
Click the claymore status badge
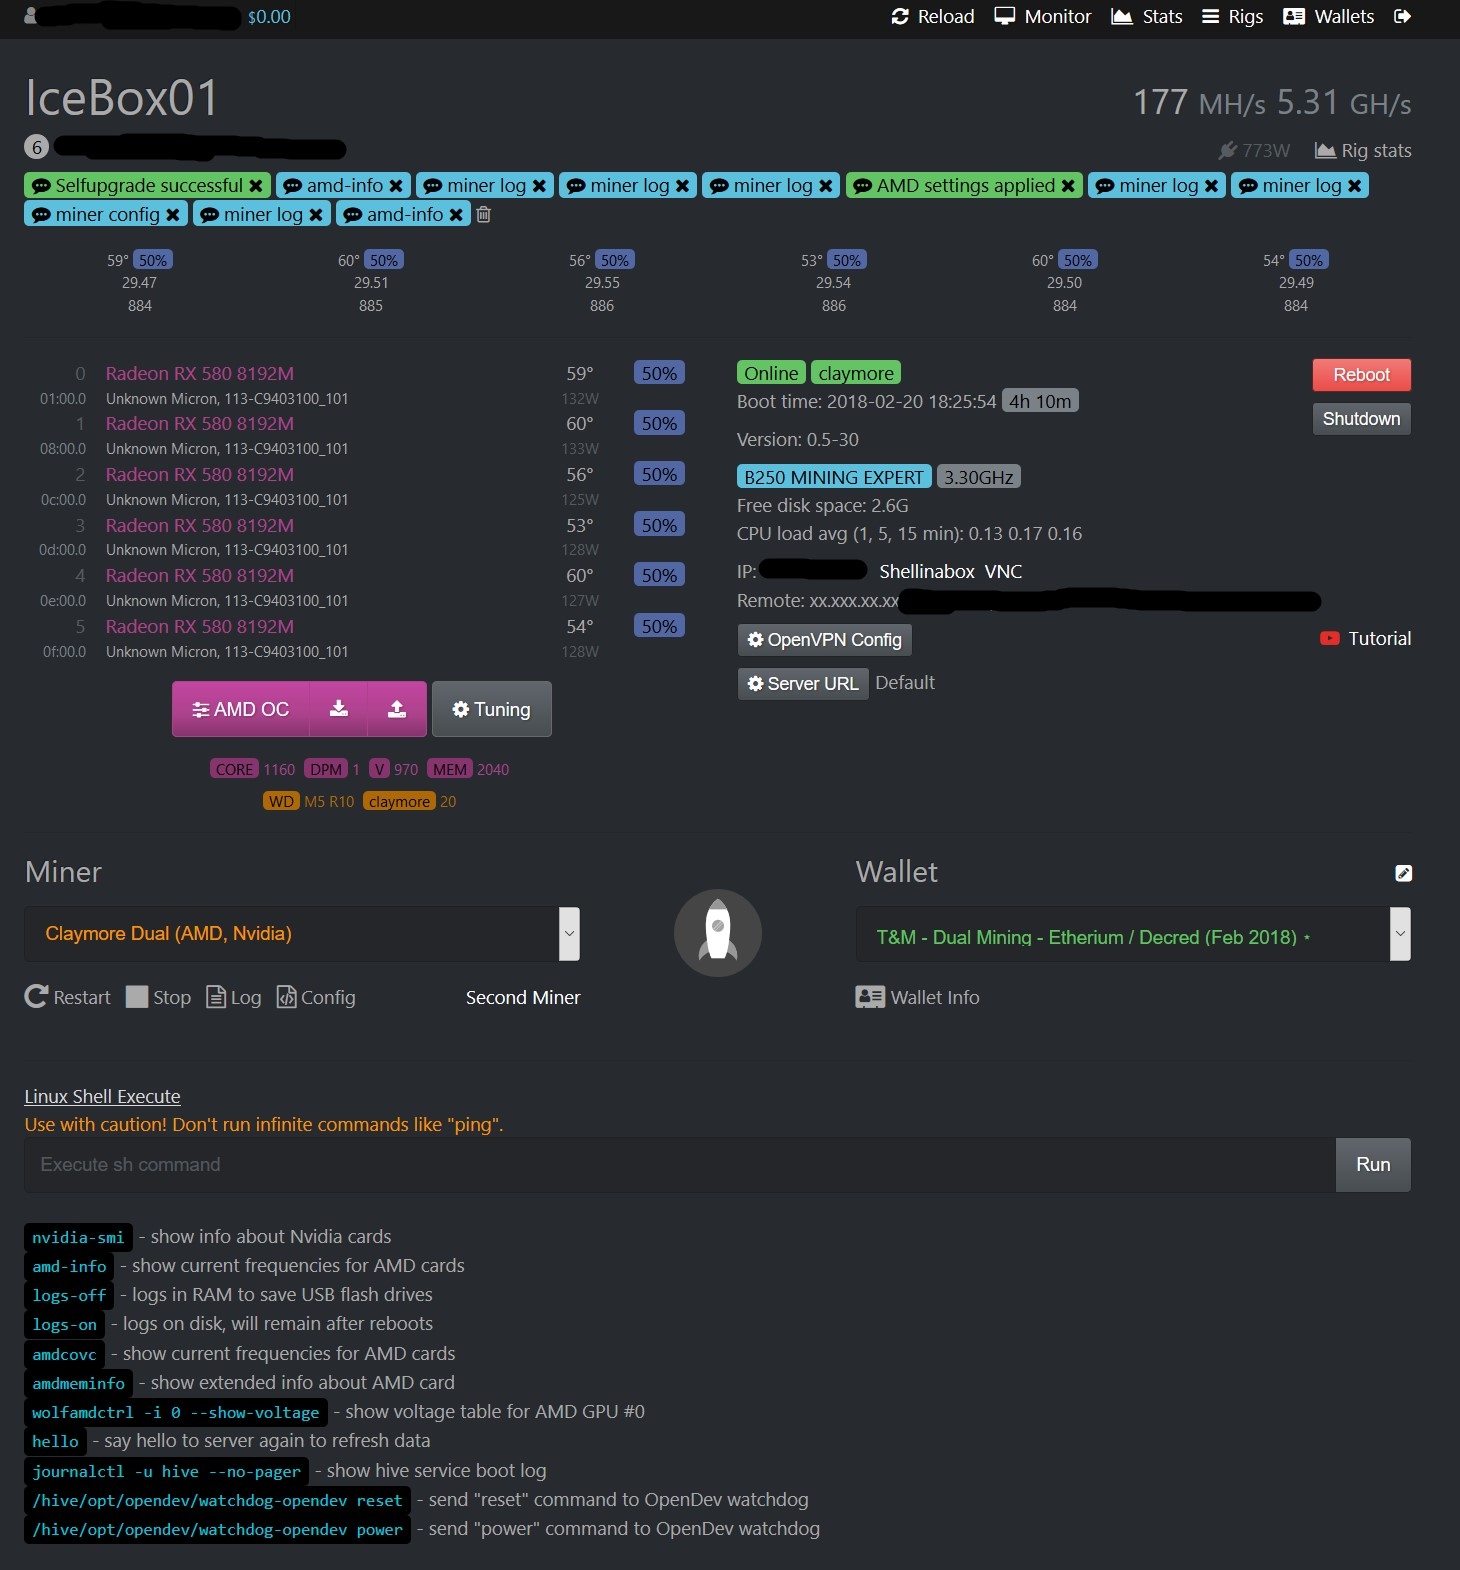pos(856,373)
